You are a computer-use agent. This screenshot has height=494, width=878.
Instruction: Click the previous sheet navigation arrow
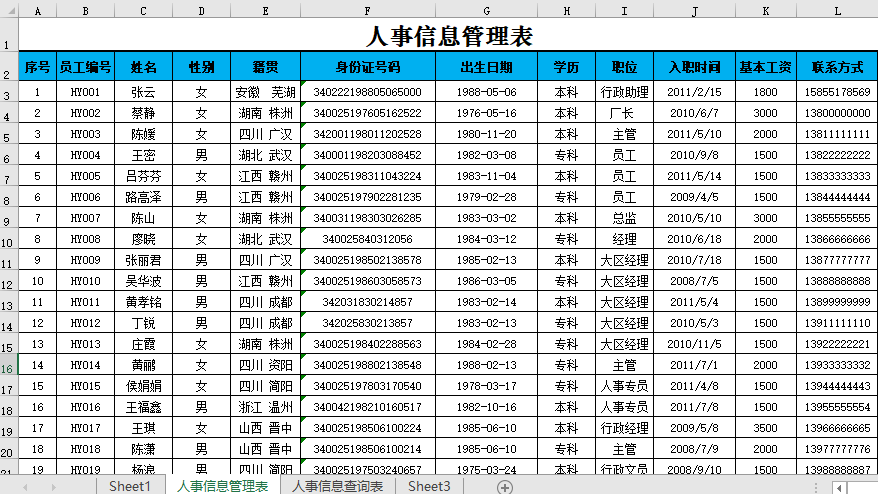coord(25,486)
